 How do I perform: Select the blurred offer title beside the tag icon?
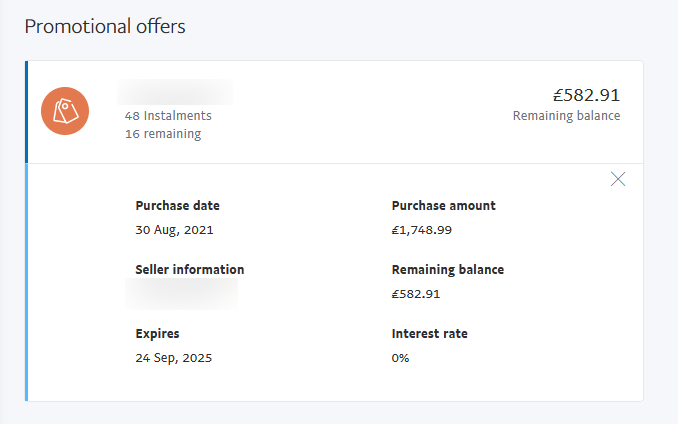pyautogui.click(x=175, y=93)
